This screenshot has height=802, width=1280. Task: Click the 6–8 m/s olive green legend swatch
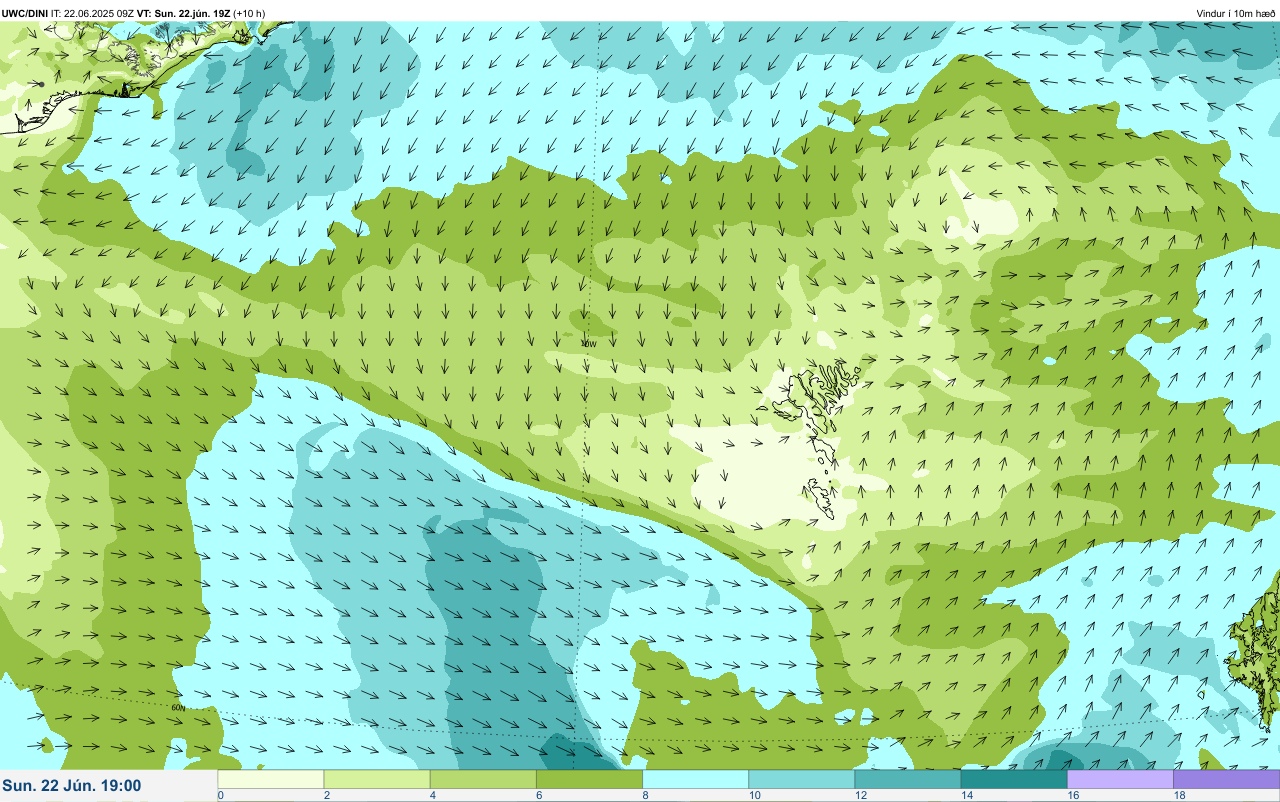click(589, 779)
